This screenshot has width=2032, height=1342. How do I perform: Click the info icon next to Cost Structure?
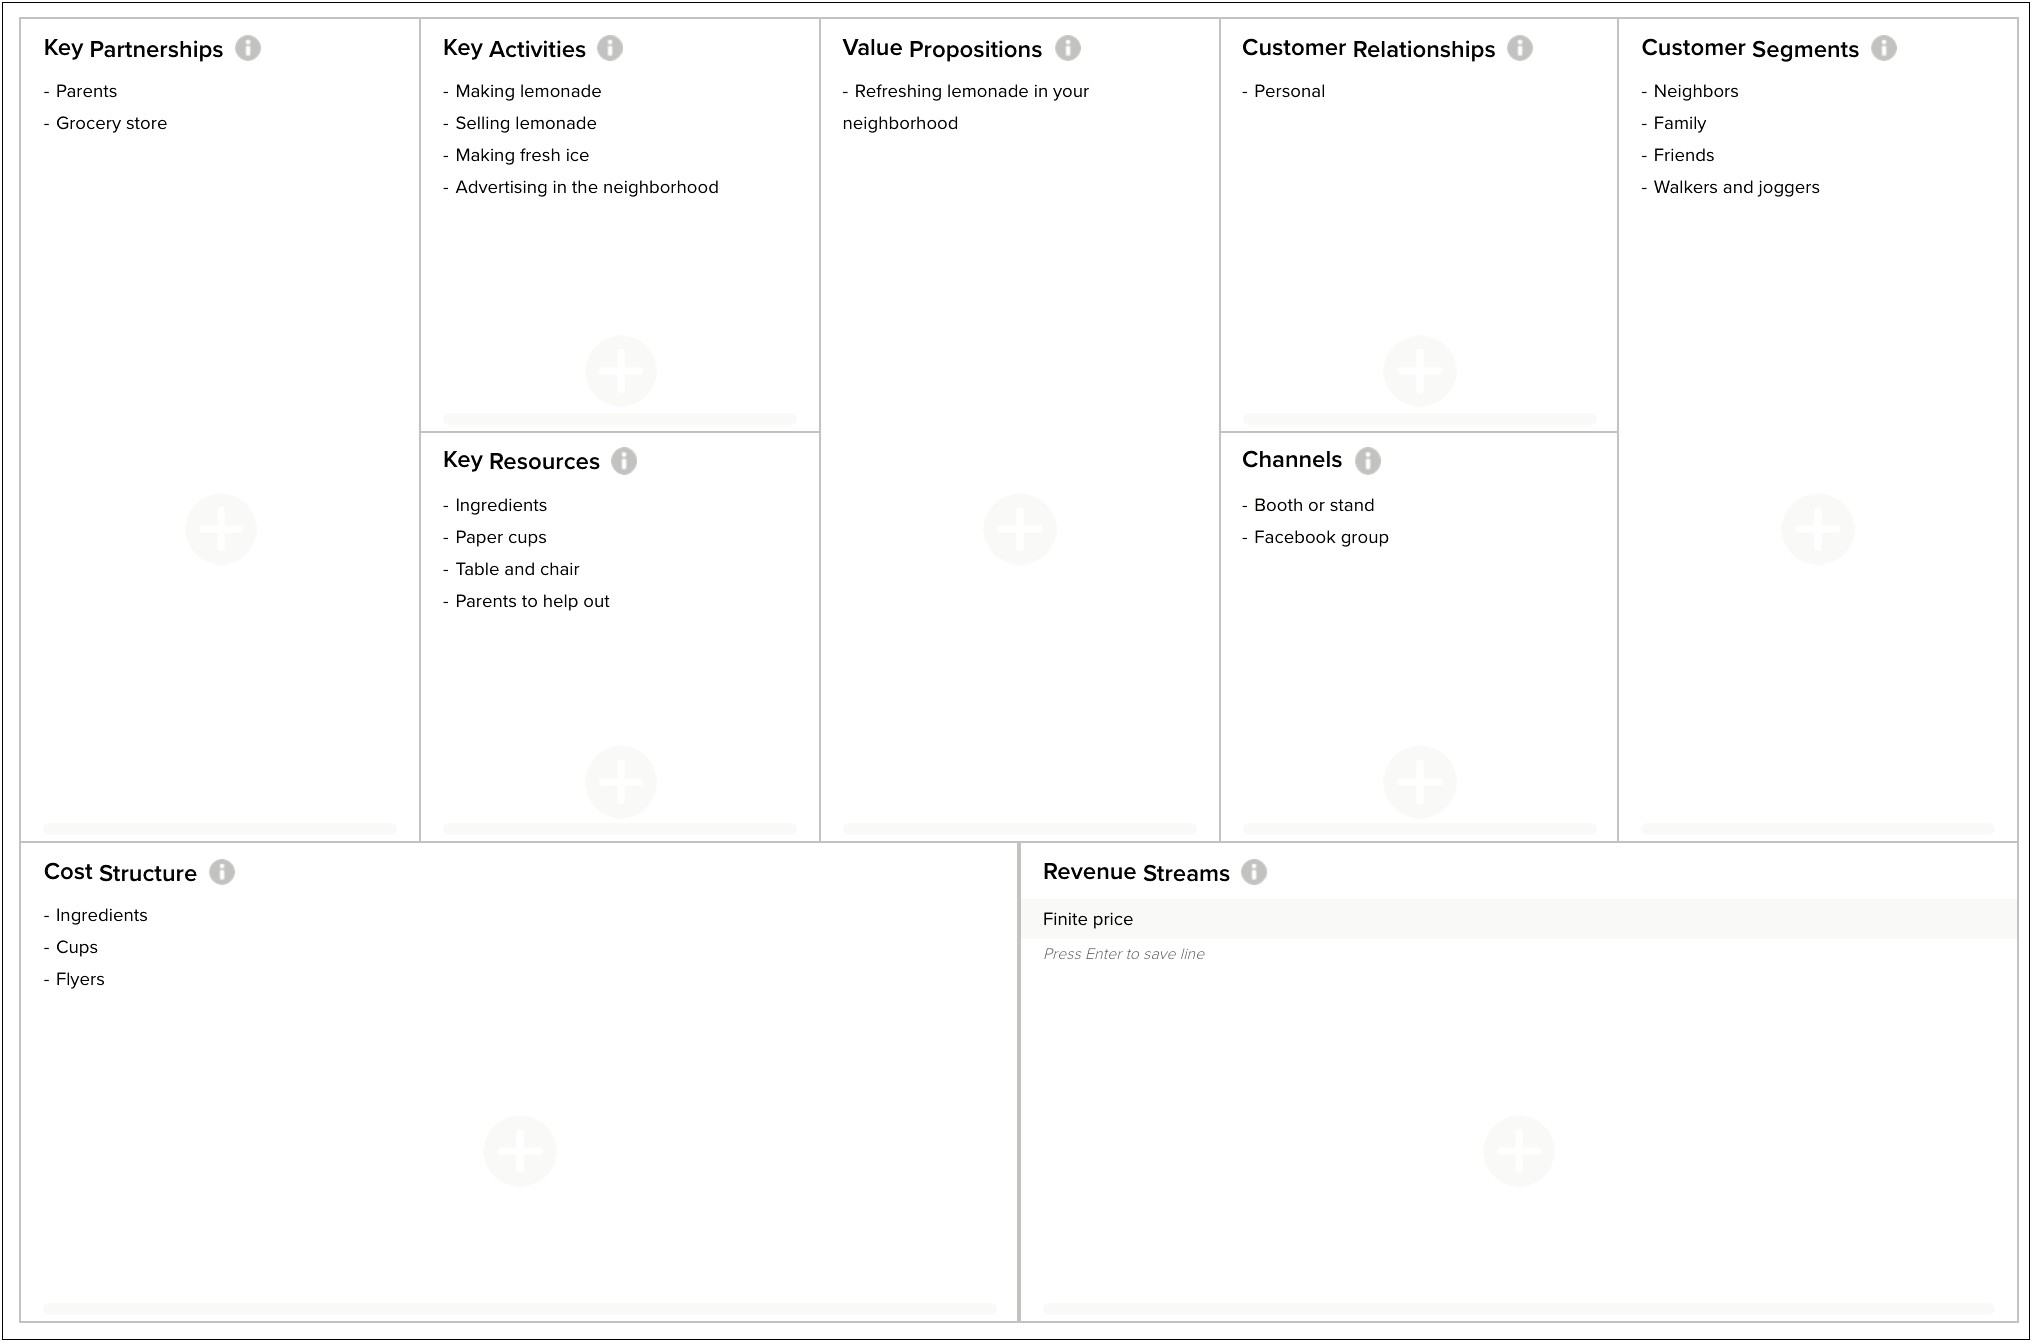(x=226, y=873)
